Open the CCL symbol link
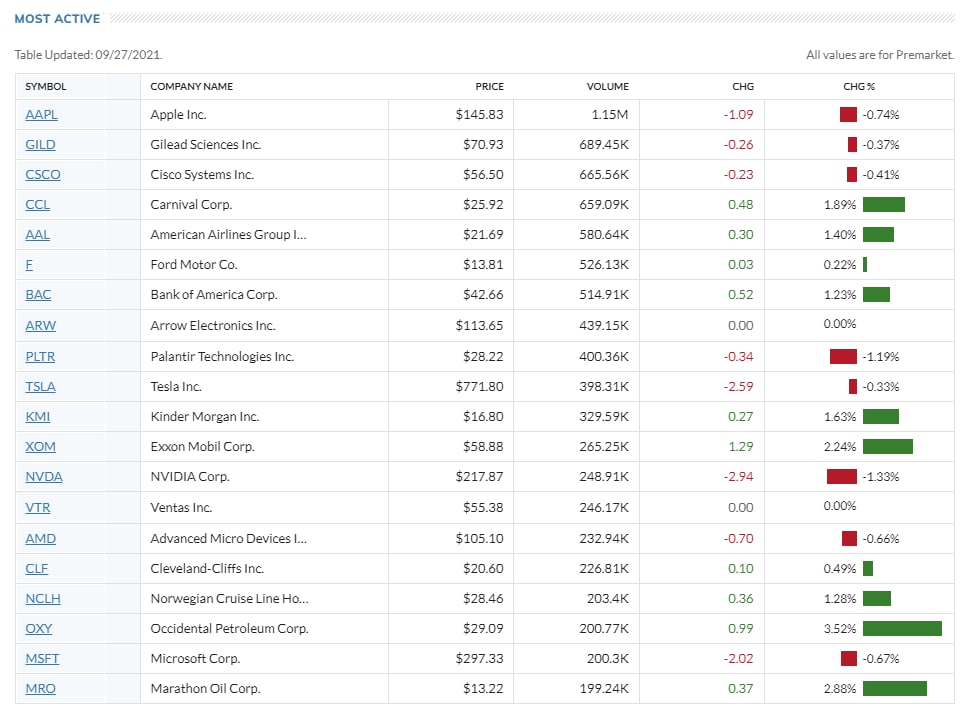Image resolution: width=971 pixels, height=717 pixels. click(38, 204)
